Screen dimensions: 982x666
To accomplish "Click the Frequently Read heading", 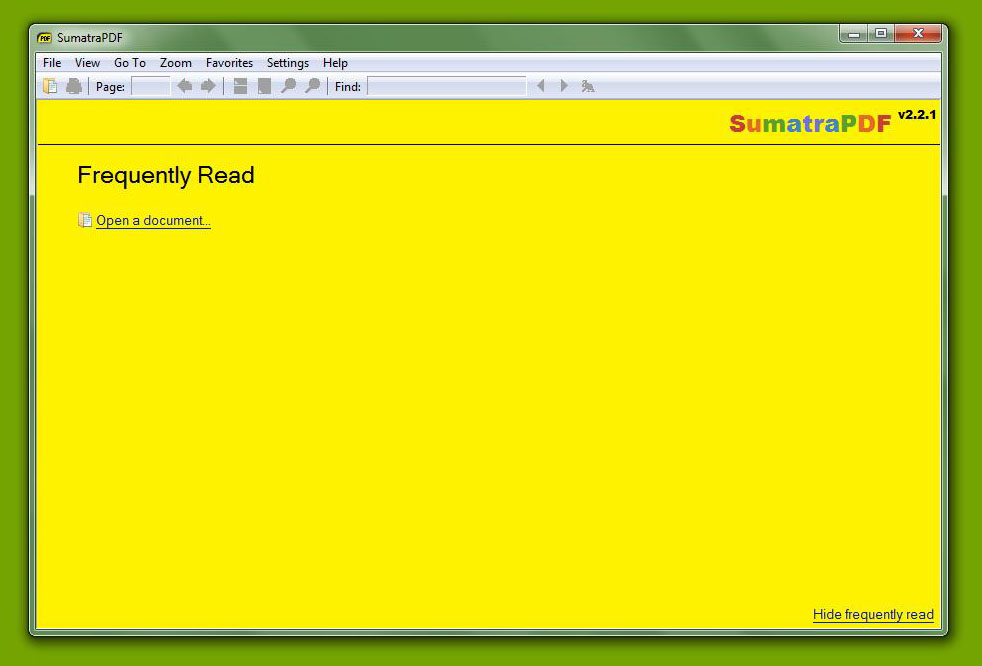I will 166,175.
